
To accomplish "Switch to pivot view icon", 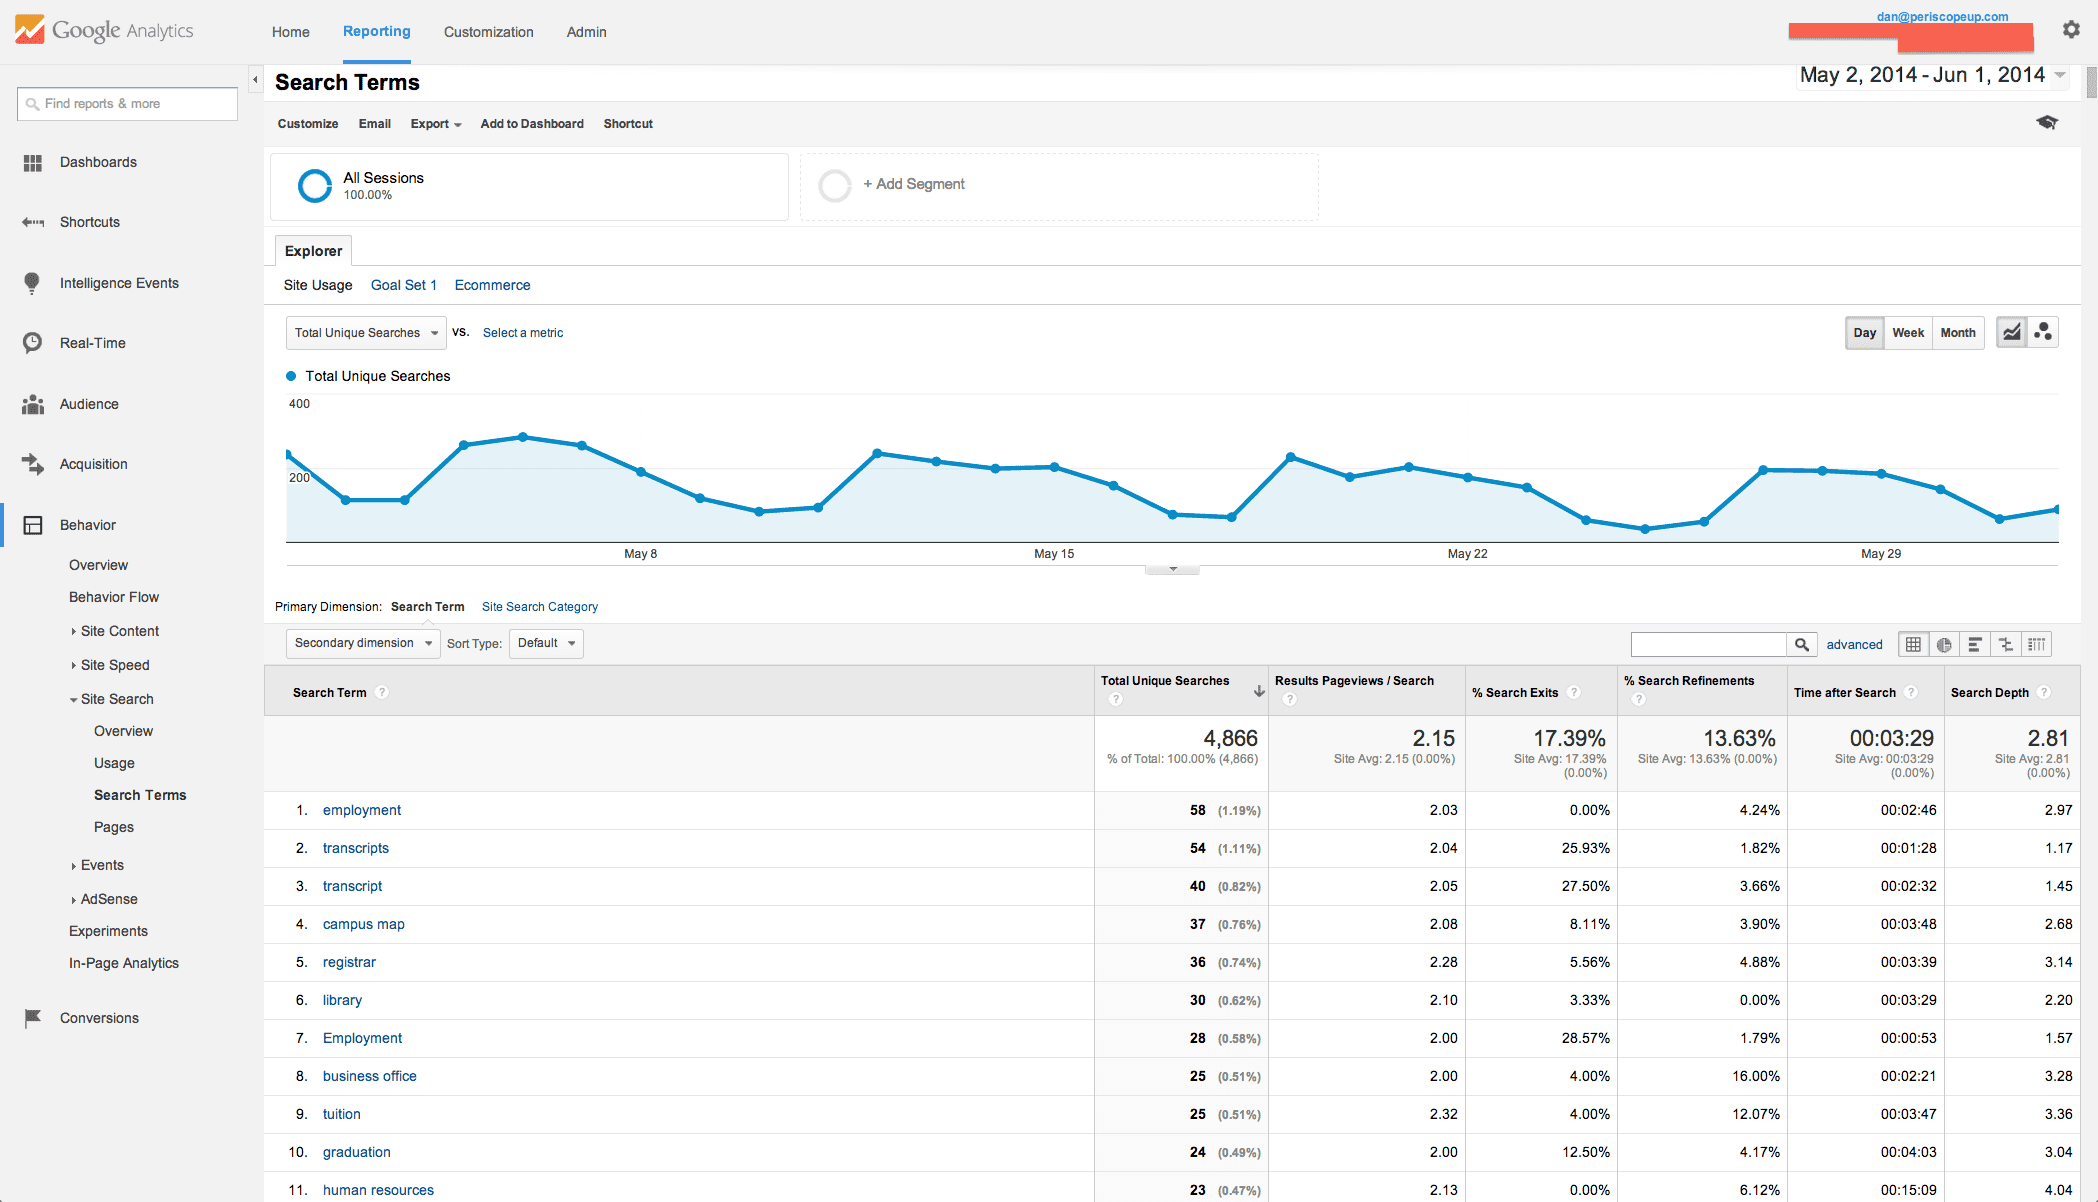I will click(2036, 644).
